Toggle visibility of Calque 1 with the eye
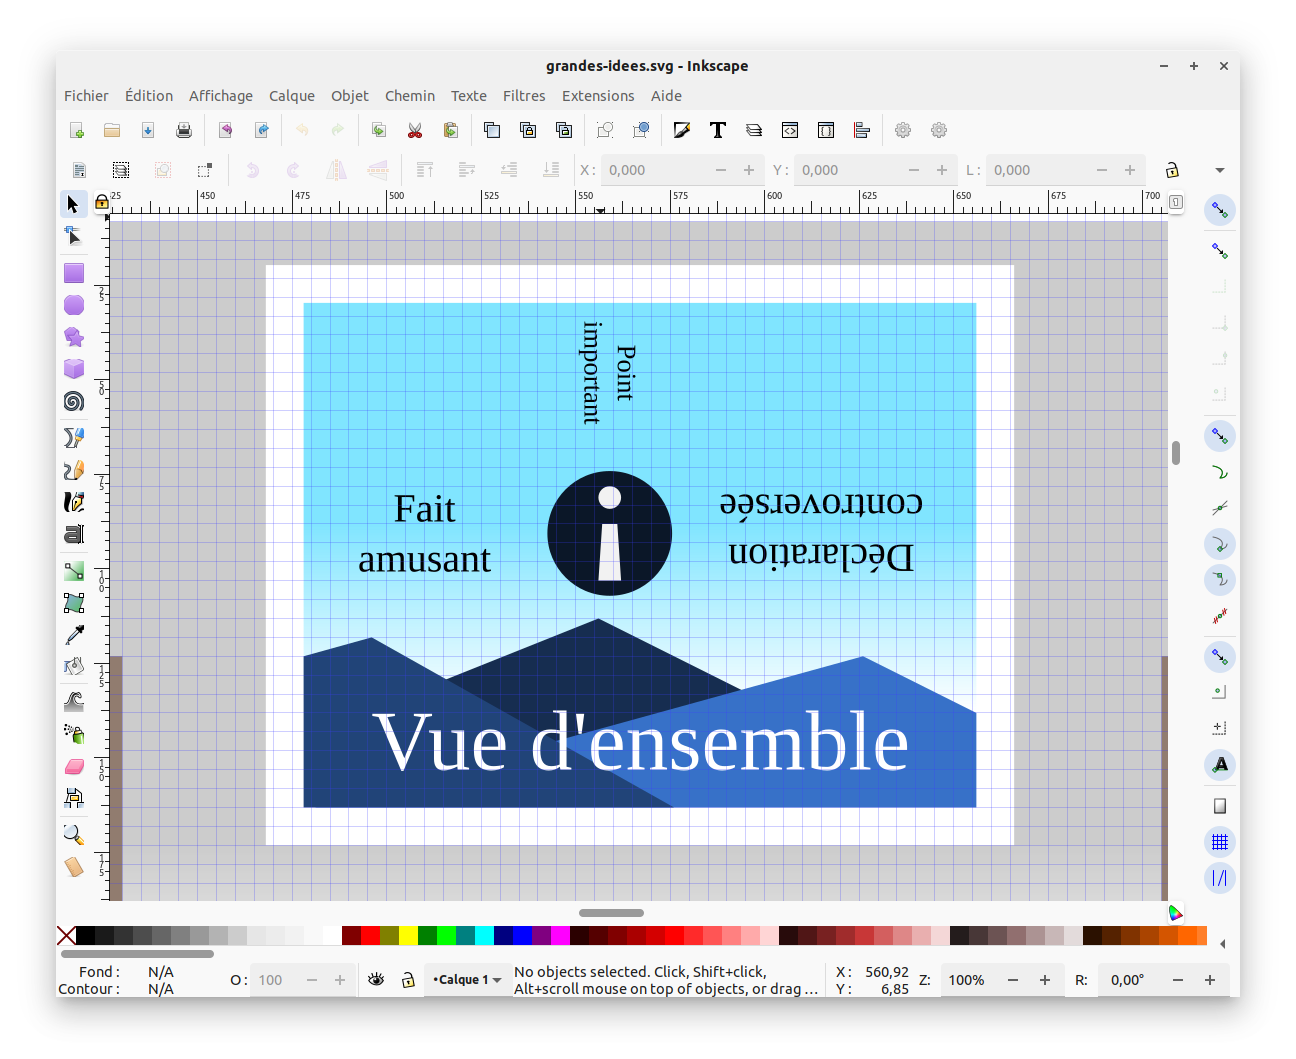 [376, 980]
